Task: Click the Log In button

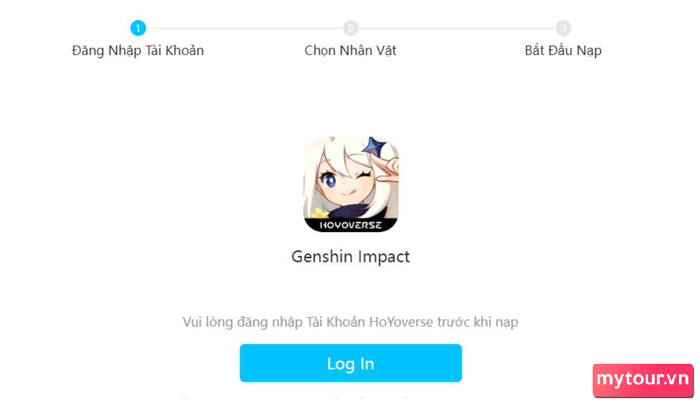Action: pyautogui.click(x=350, y=363)
